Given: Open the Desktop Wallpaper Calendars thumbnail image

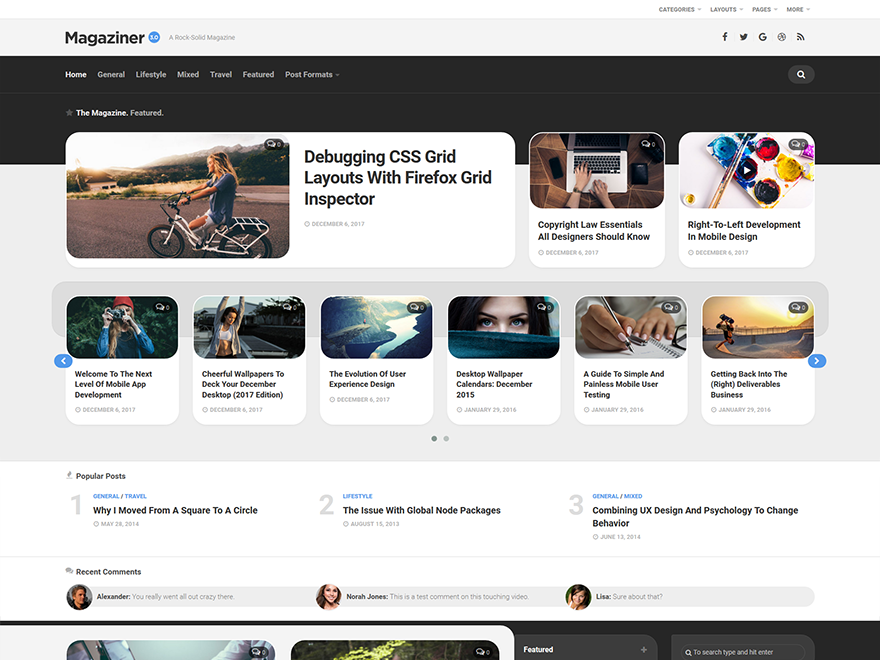Looking at the screenshot, I should (x=503, y=327).
